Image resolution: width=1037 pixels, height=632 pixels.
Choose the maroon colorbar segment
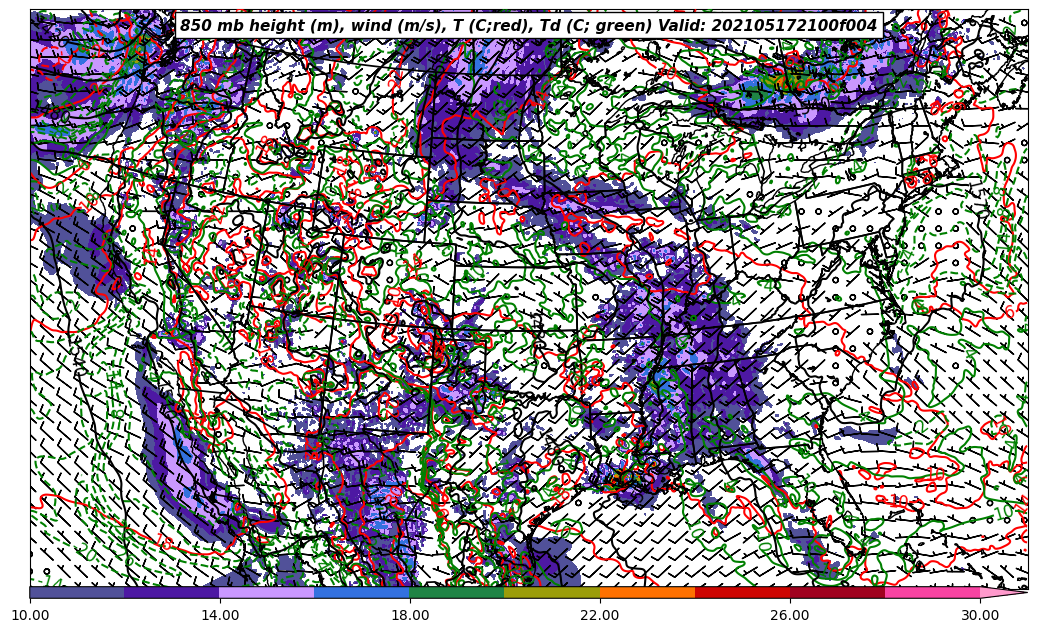point(837,592)
